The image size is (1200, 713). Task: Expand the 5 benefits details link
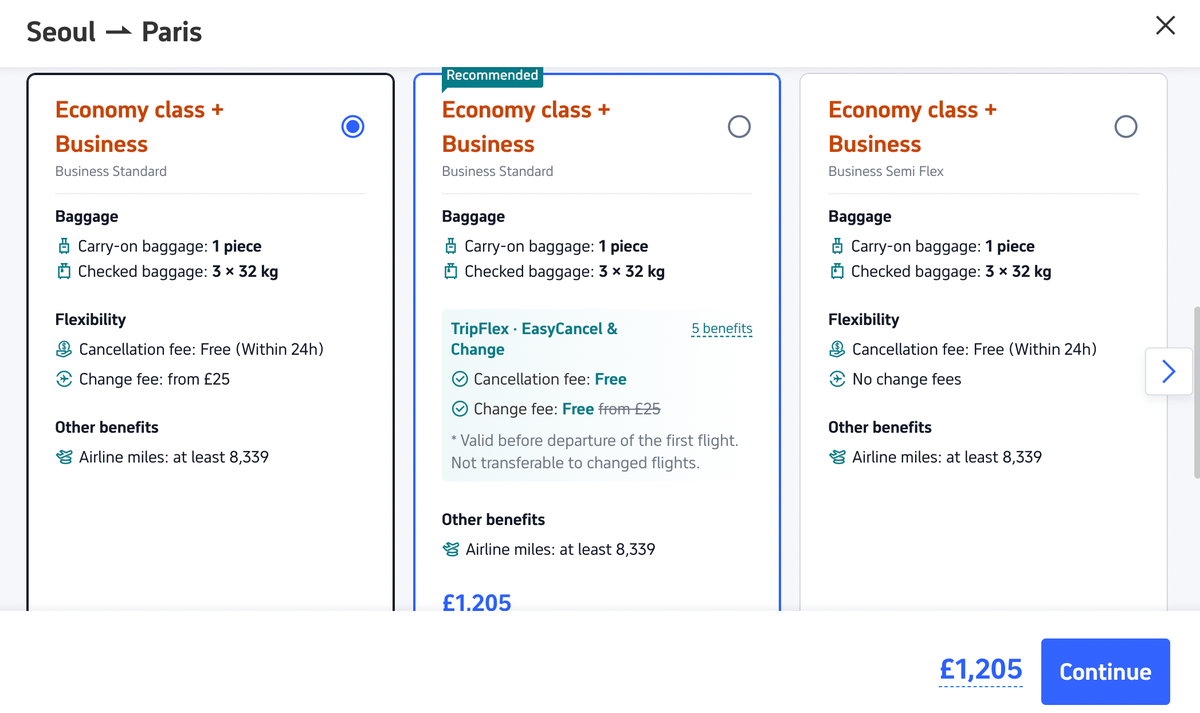tap(722, 328)
